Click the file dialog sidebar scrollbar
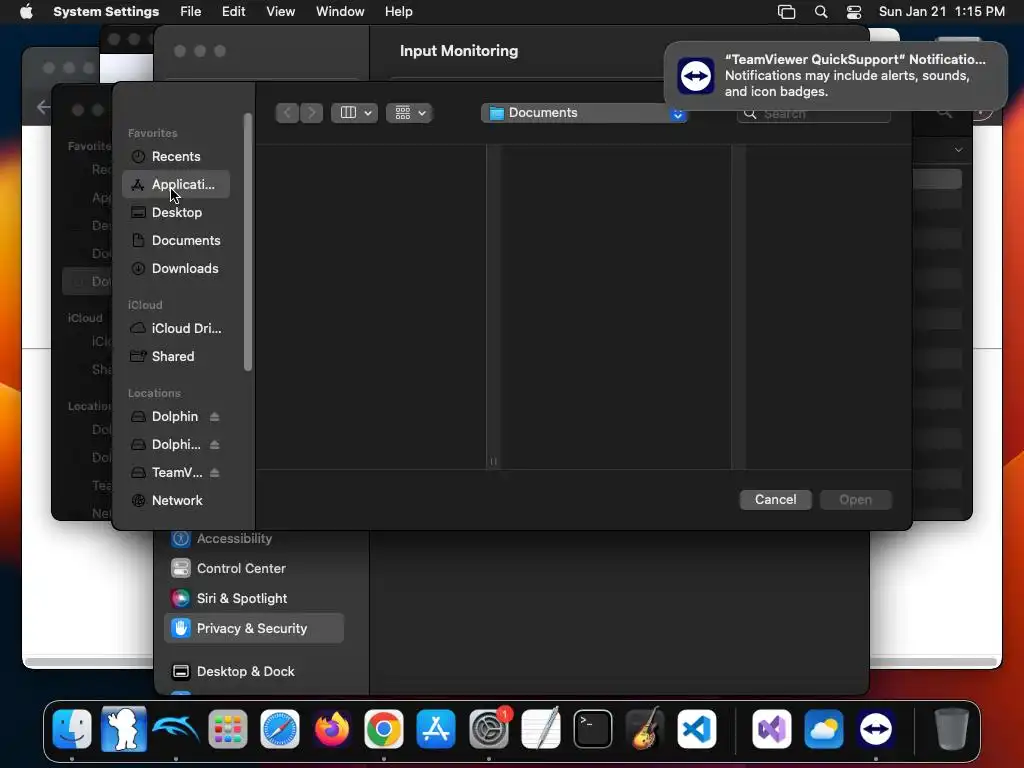The image size is (1024, 768). (248, 242)
